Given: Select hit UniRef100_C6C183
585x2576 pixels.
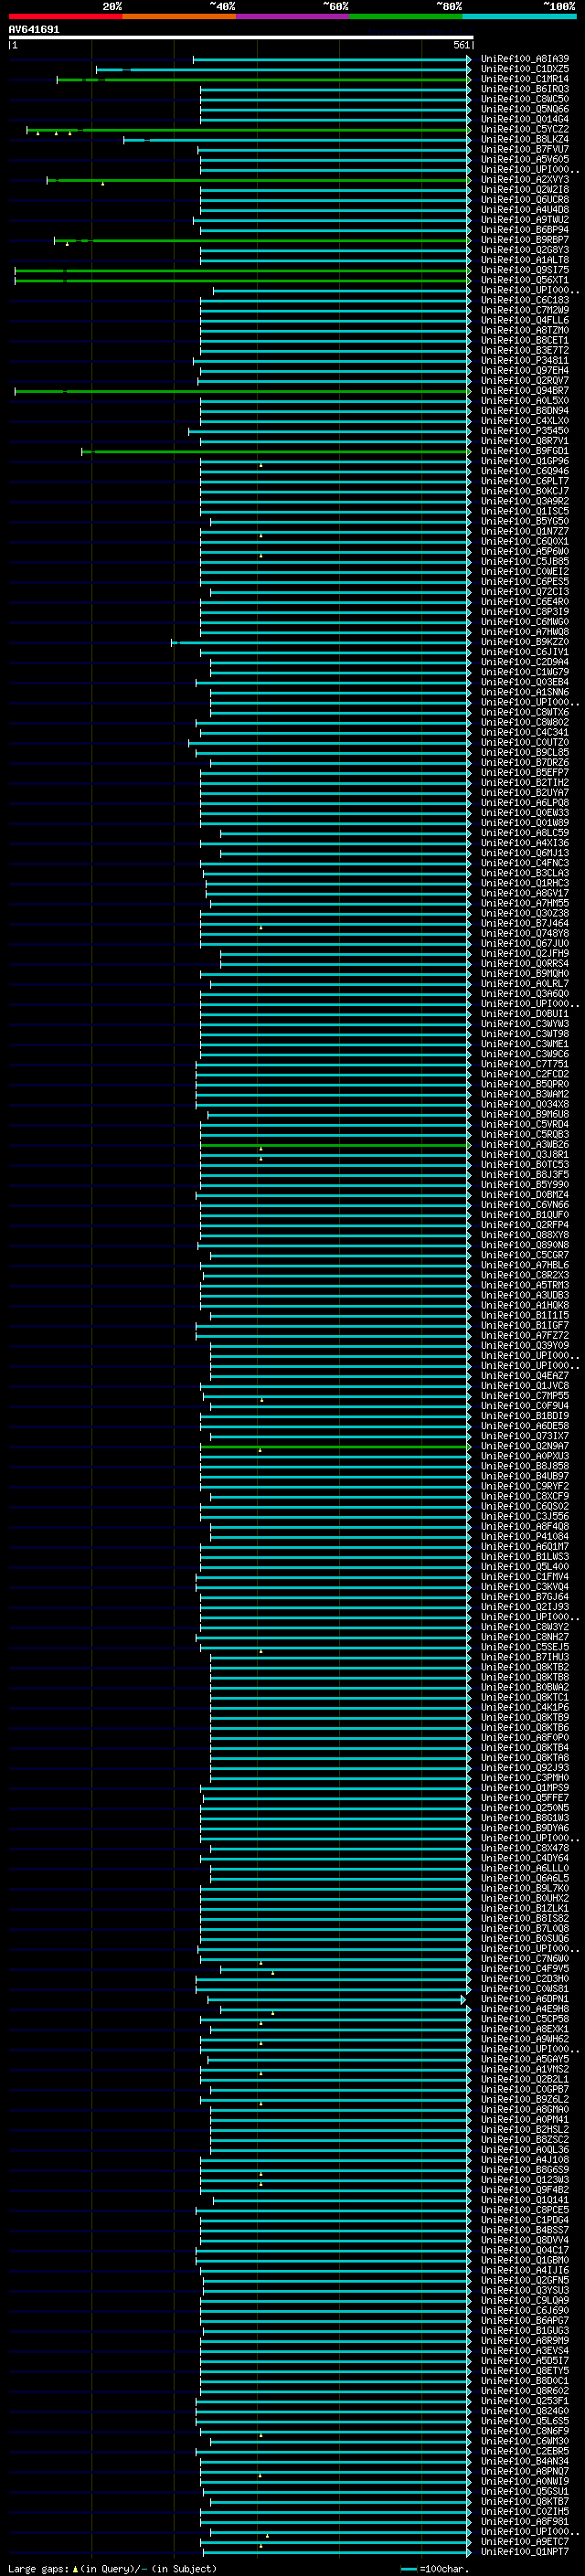Looking at the screenshot, I should (524, 300).
